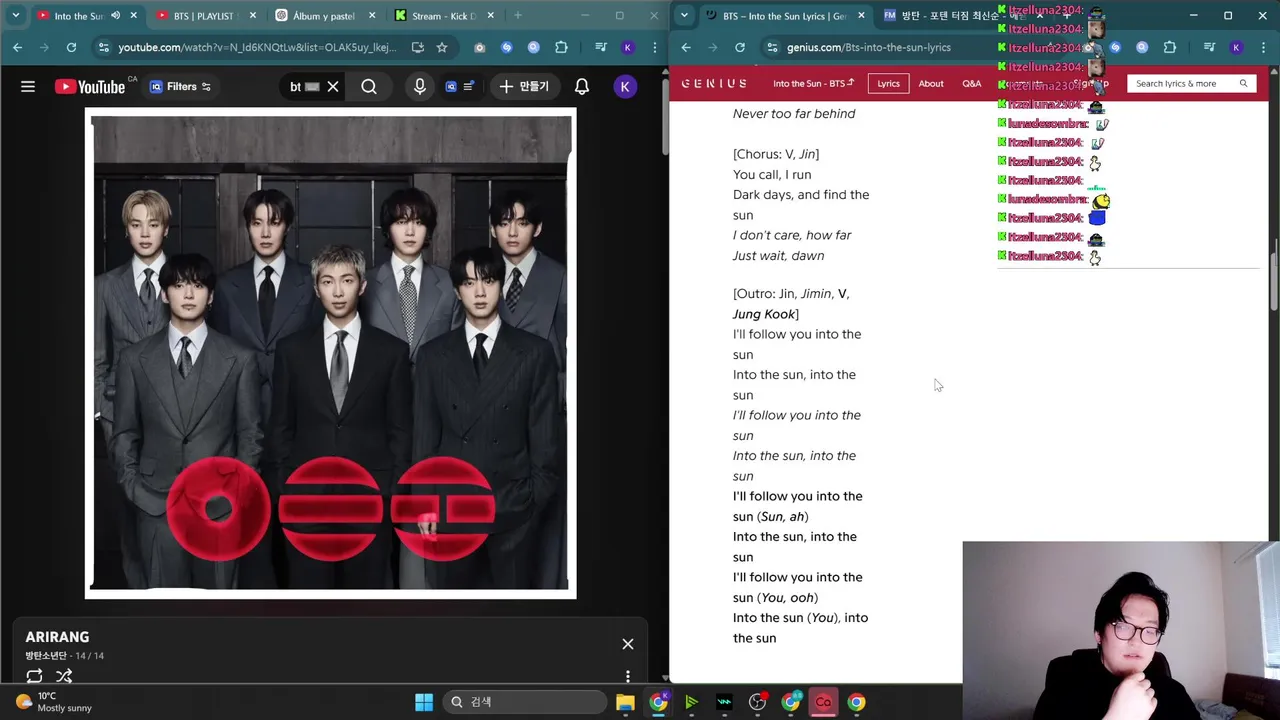The height and width of the screenshot is (720, 1280).
Task: Run the YouTube search with magnifier icon
Action: [x=369, y=87]
